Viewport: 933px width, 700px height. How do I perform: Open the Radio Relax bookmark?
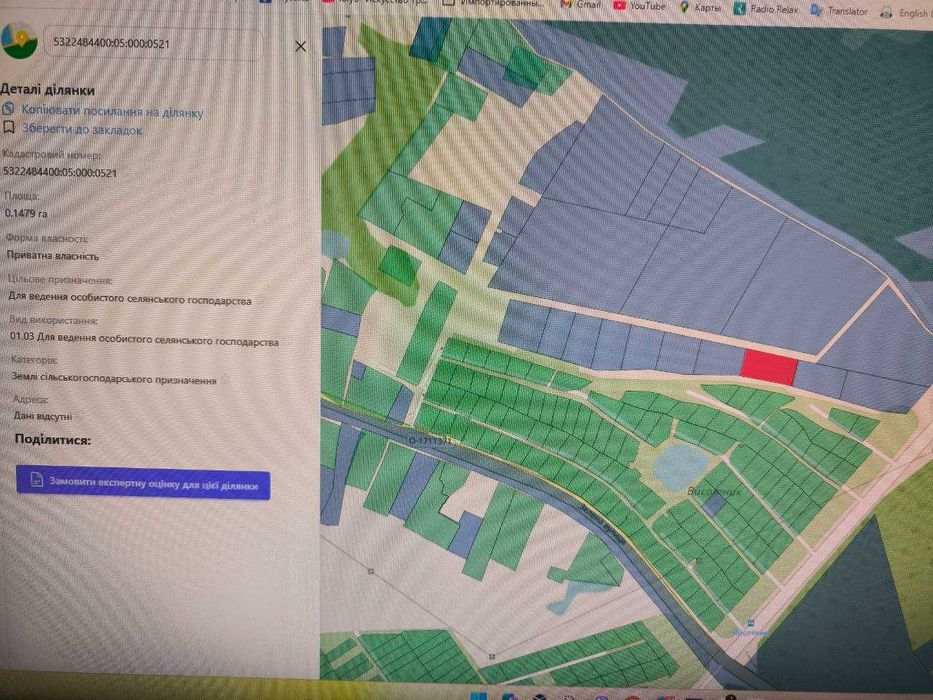pos(765,8)
